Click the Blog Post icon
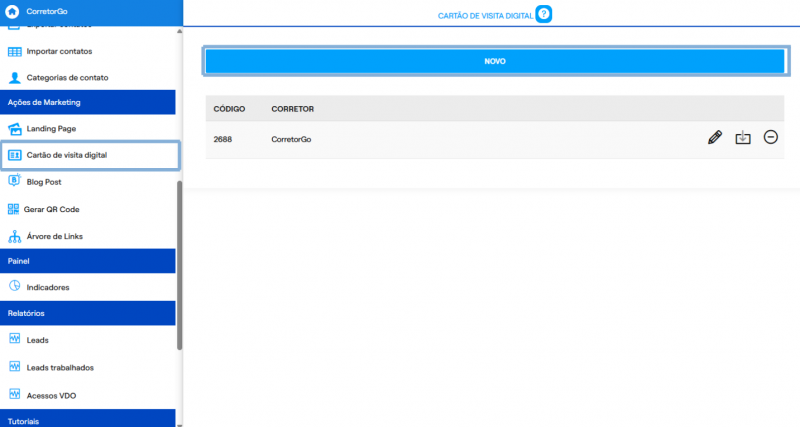 (x=14, y=181)
